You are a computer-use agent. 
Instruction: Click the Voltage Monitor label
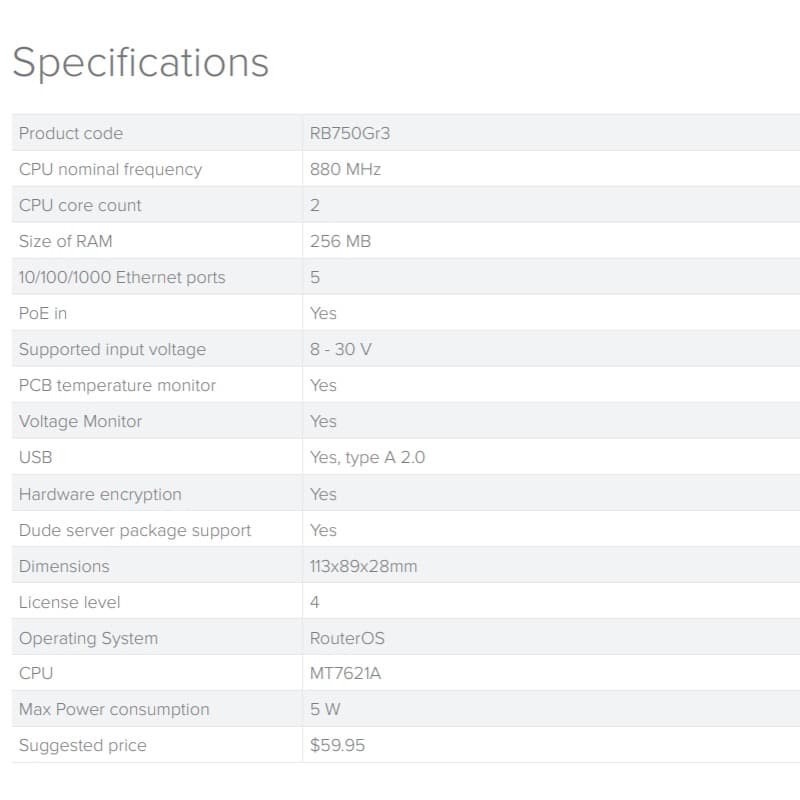[80, 421]
